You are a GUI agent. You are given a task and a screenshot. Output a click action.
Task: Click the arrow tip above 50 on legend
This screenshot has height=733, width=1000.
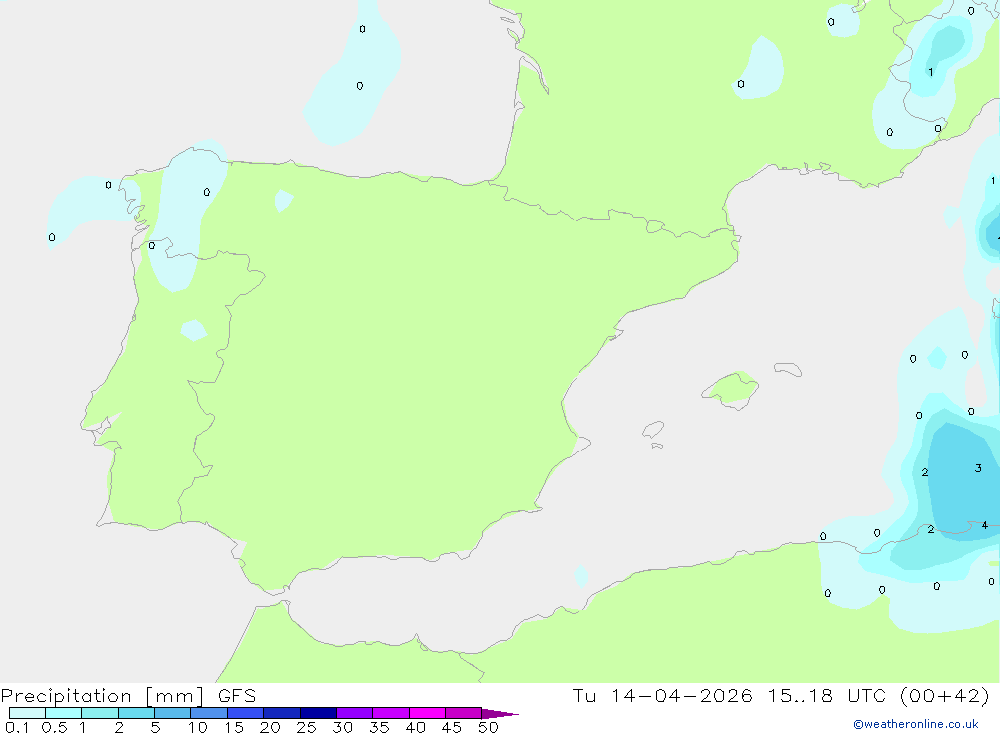tap(501, 713)
